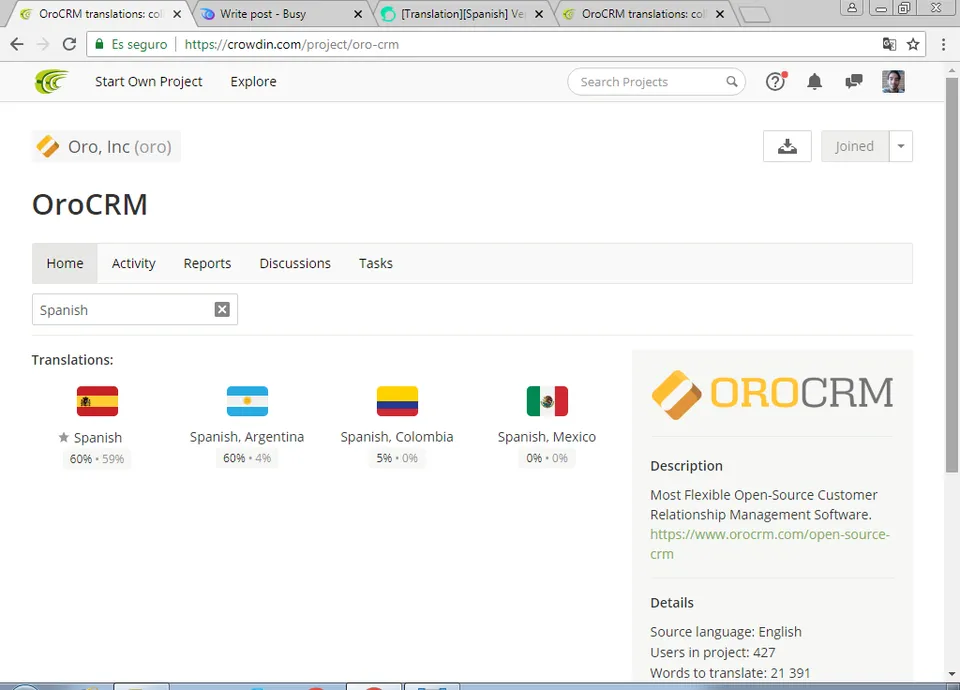Close the Write post - Busy tab

pyautogui.click(x=358, y=13)
